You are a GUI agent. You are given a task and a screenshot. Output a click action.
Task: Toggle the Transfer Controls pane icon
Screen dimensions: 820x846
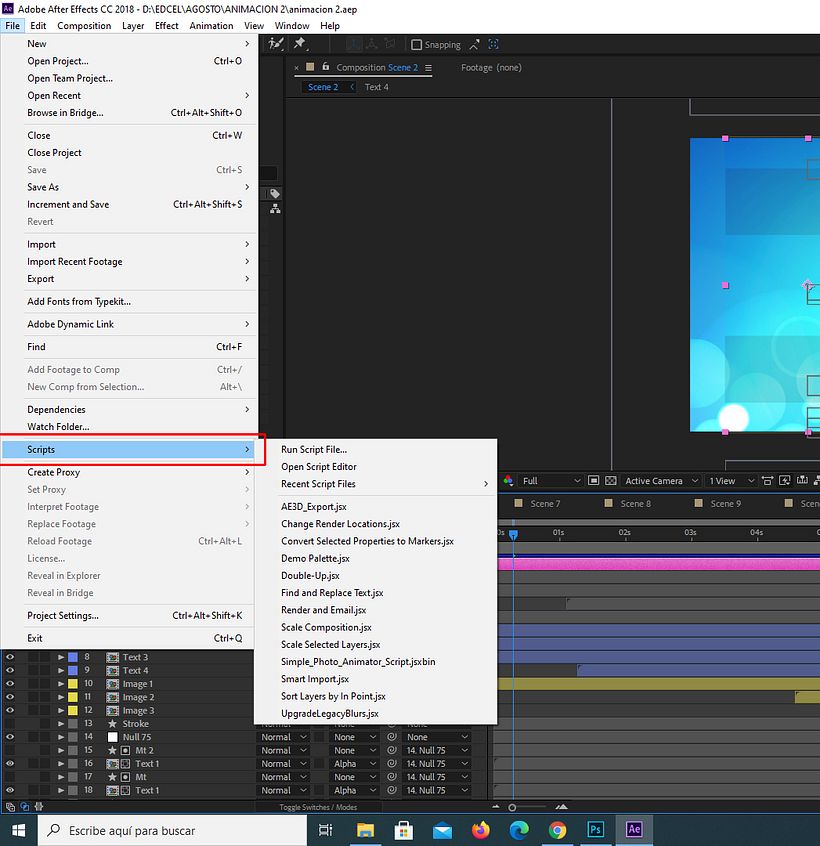25,807
